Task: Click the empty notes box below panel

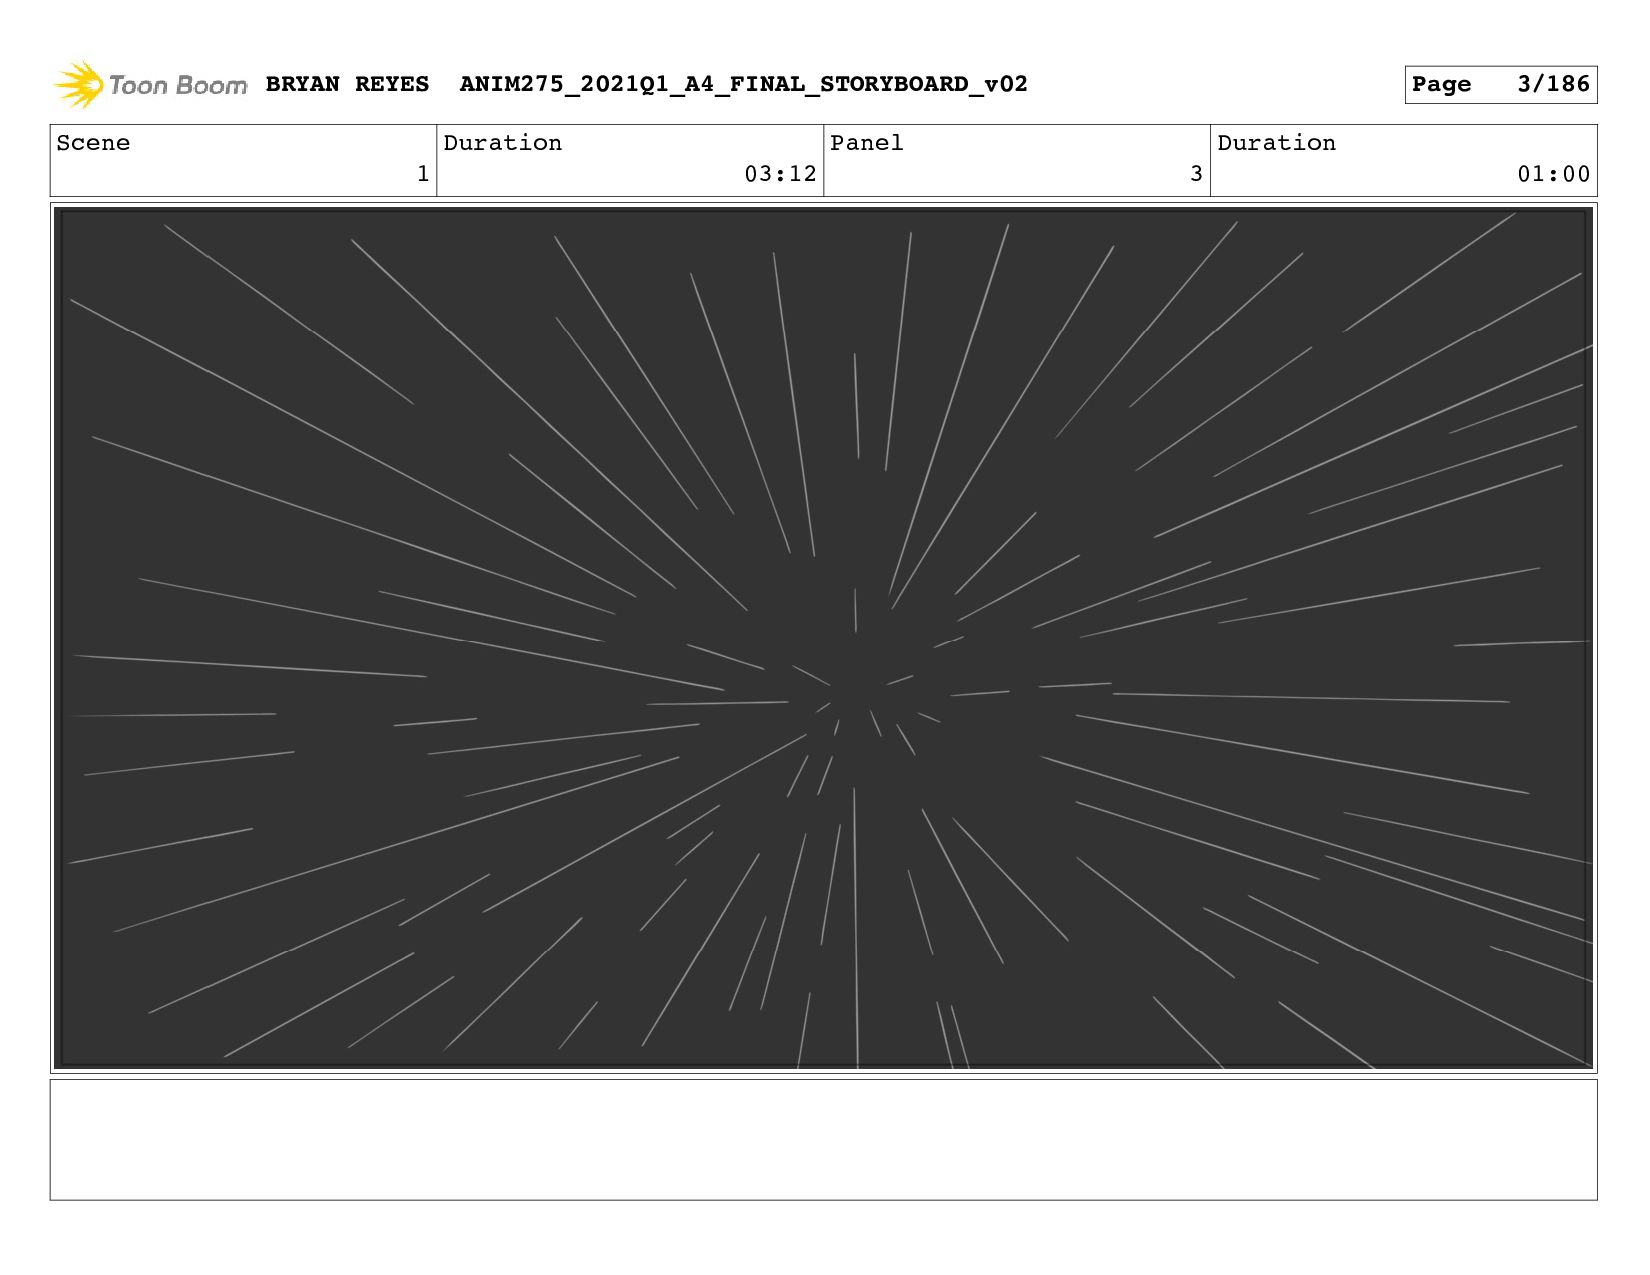Action: pyautogui.click(x=823, y=1139)
